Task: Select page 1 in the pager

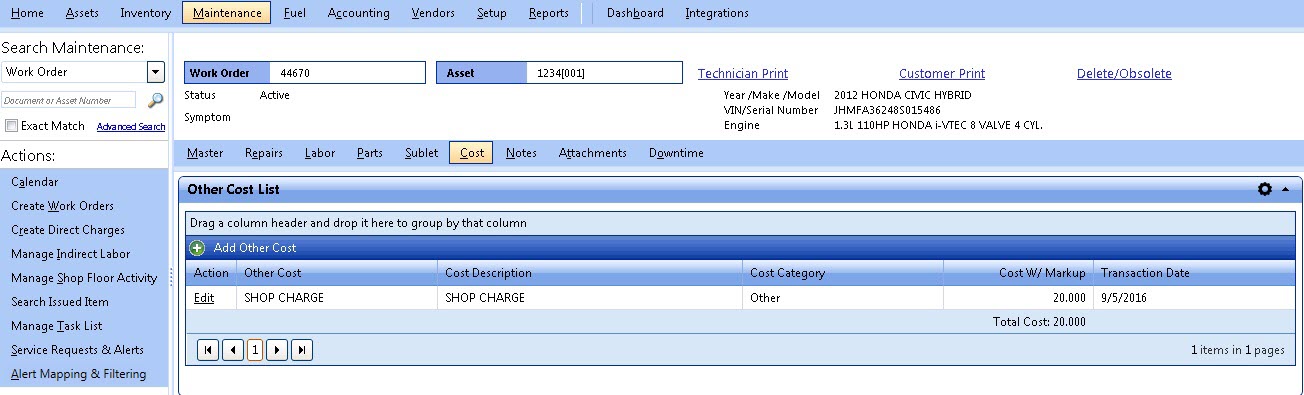Action: click(255, 350)
